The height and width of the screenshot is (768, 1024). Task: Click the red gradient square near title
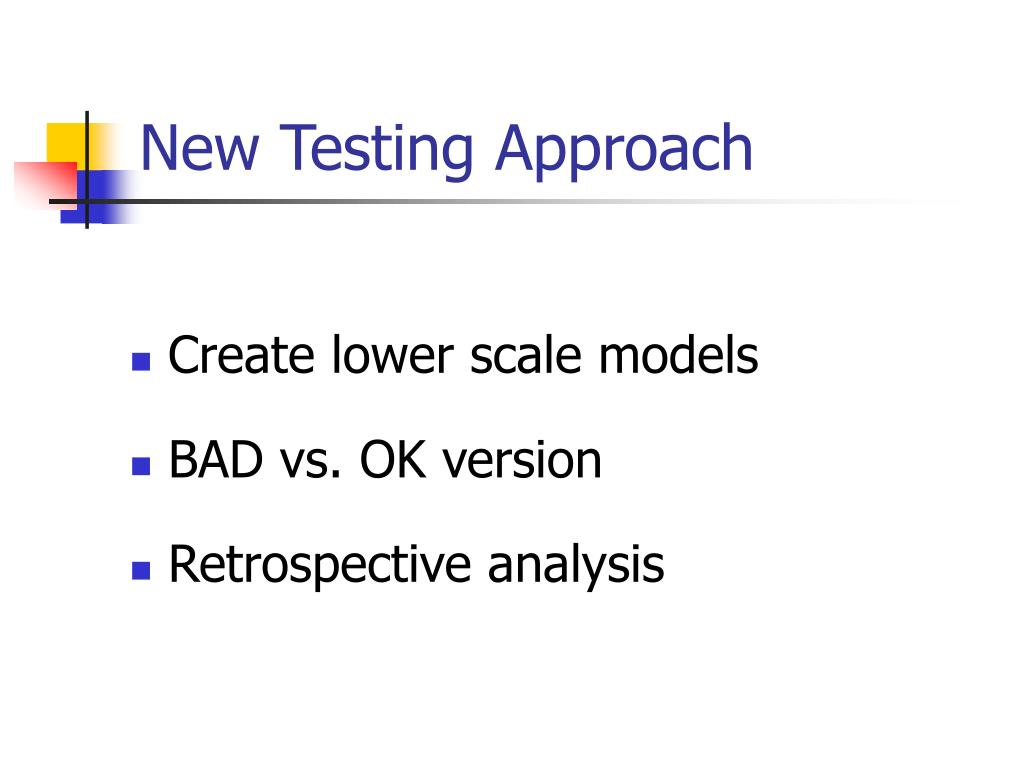point(46,185)
